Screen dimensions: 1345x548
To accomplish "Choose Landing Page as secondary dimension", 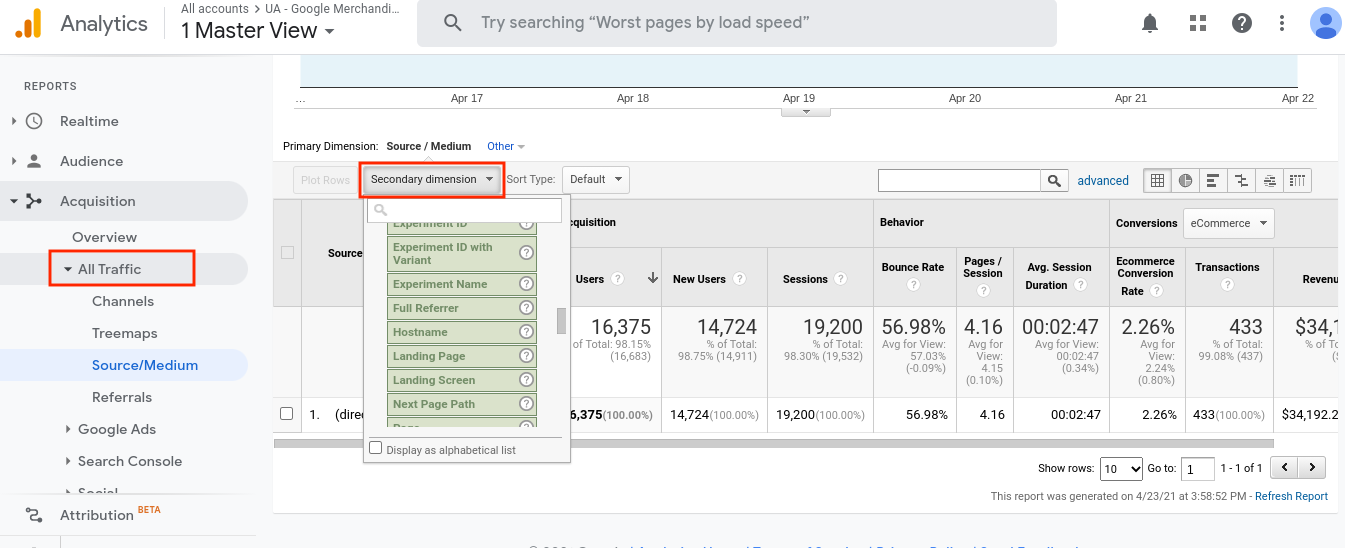I will coord(462,356).
